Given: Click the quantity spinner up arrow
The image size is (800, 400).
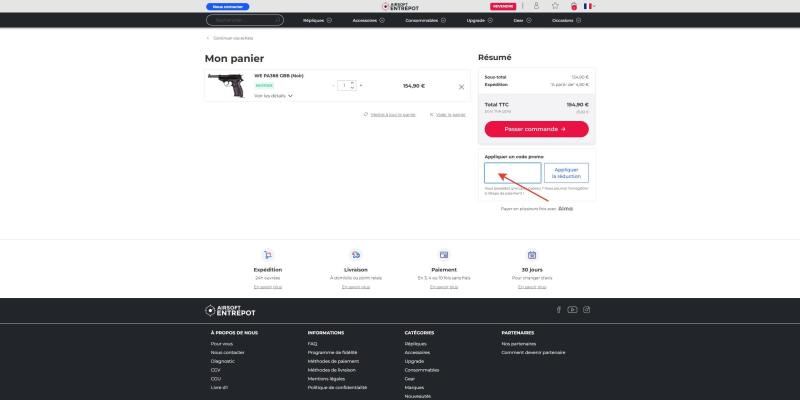Looking at the screenshot, I should (x=353, y=83).
